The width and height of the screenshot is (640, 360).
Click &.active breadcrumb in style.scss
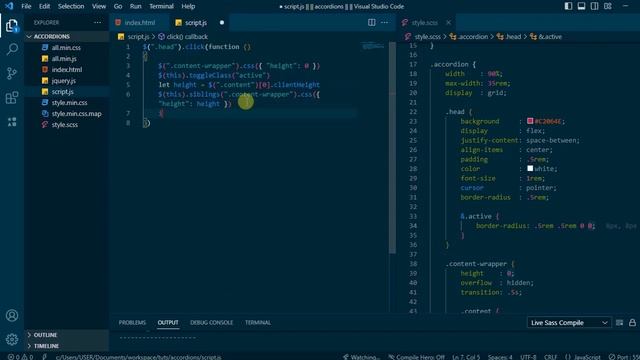(x=546, y=37)
